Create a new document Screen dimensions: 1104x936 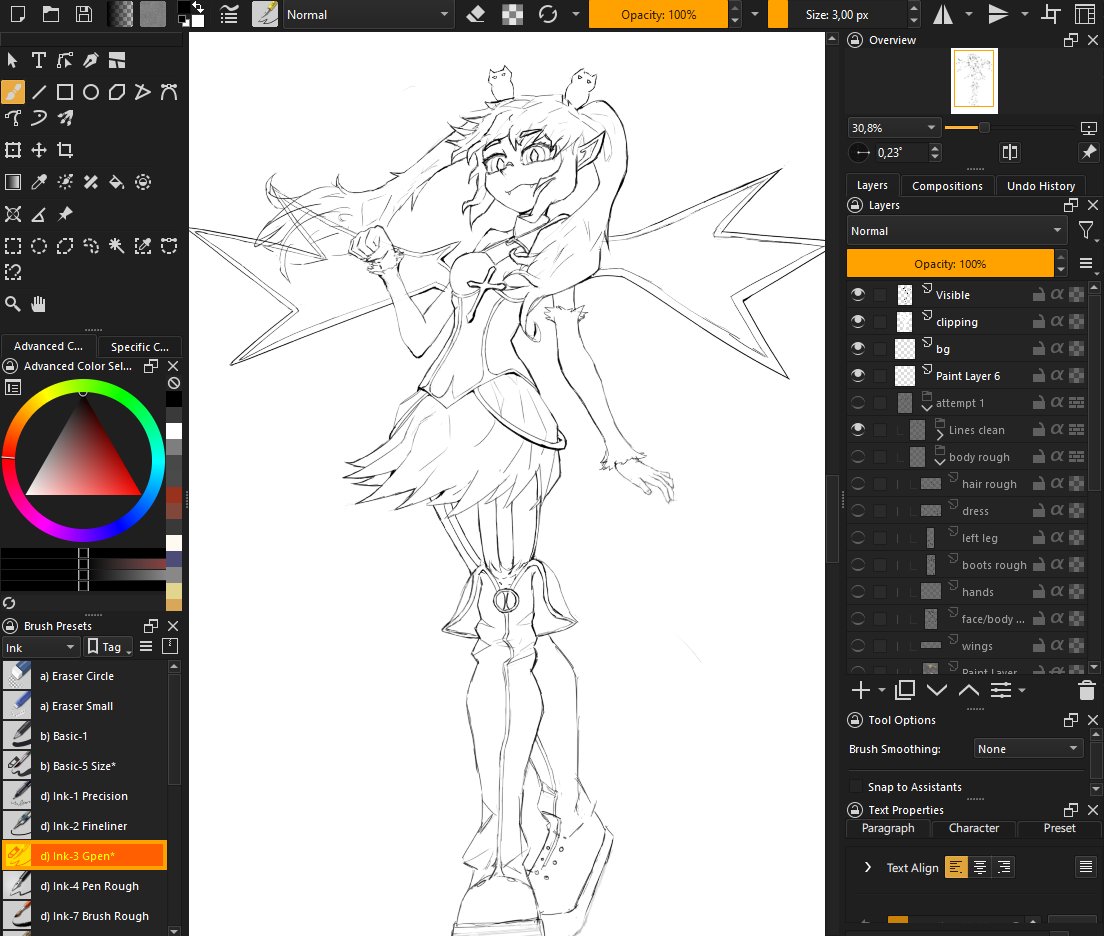click(x=18, y=14)
